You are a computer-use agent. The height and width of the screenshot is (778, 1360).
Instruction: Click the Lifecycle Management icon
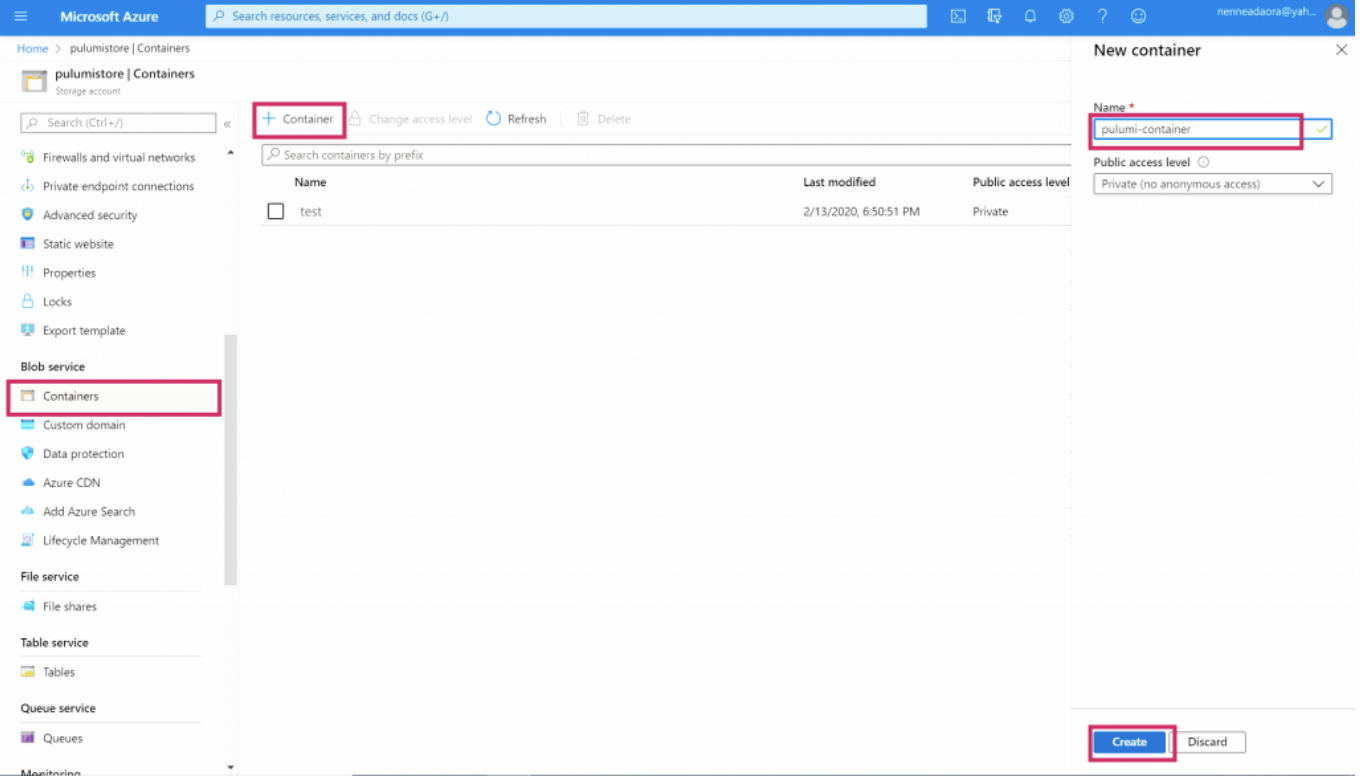(28, 542)
